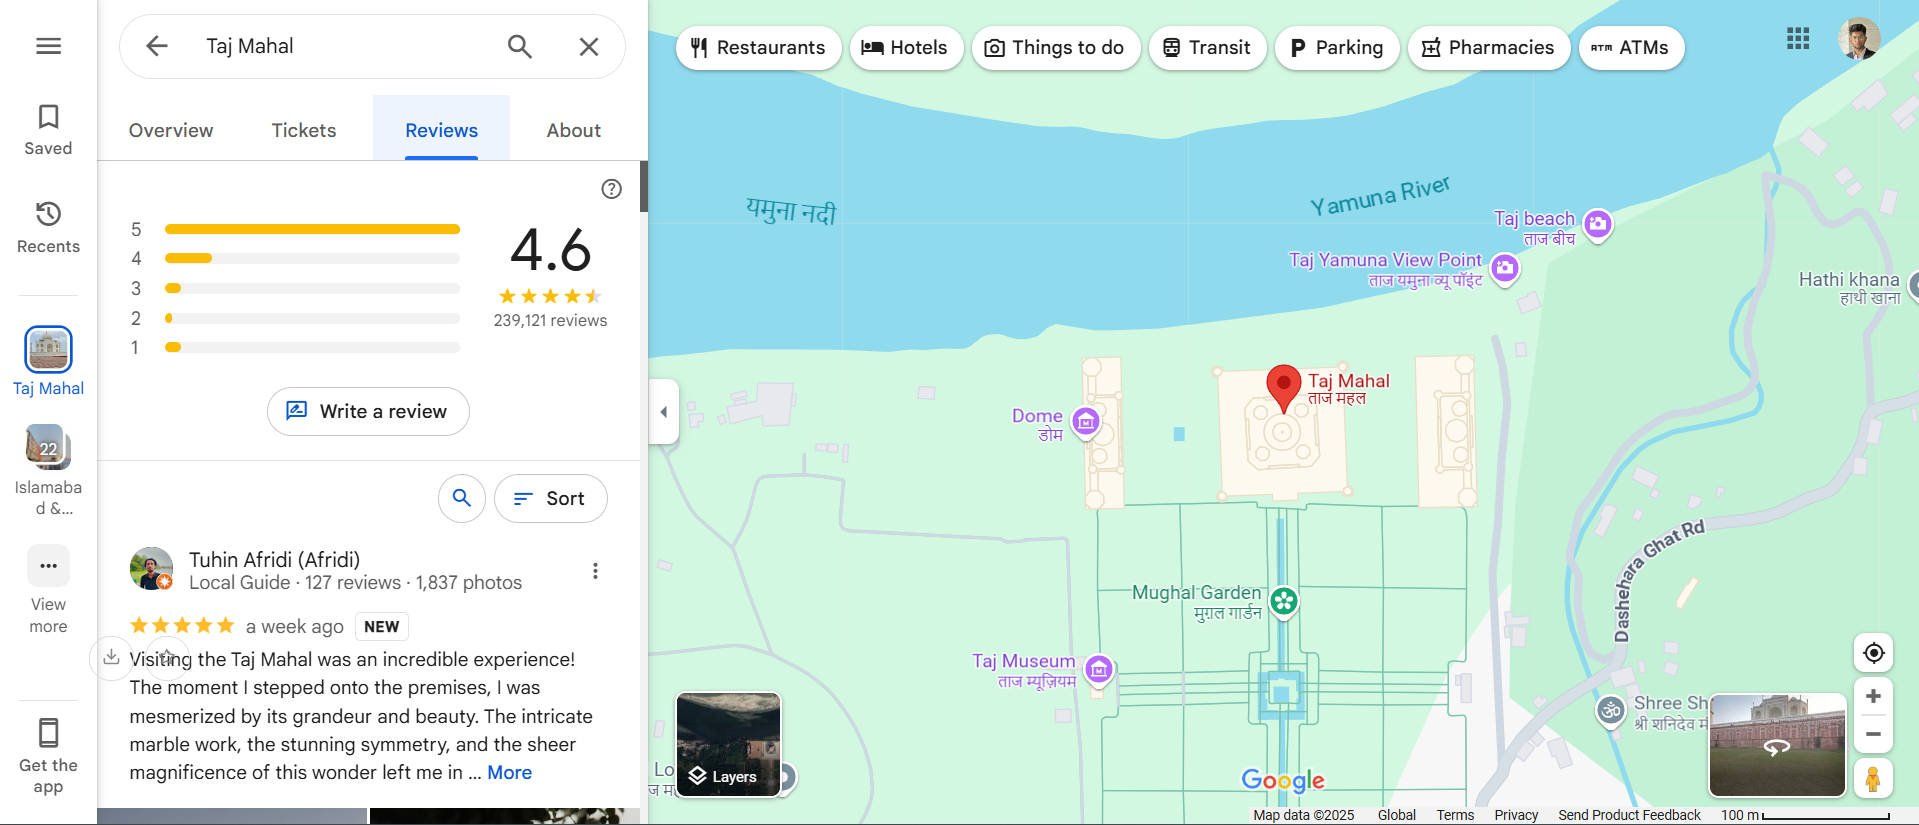The width and height of the screenshot is (1919, 825).
Task: Click Taj Museum map marker
Action: 1099,669
